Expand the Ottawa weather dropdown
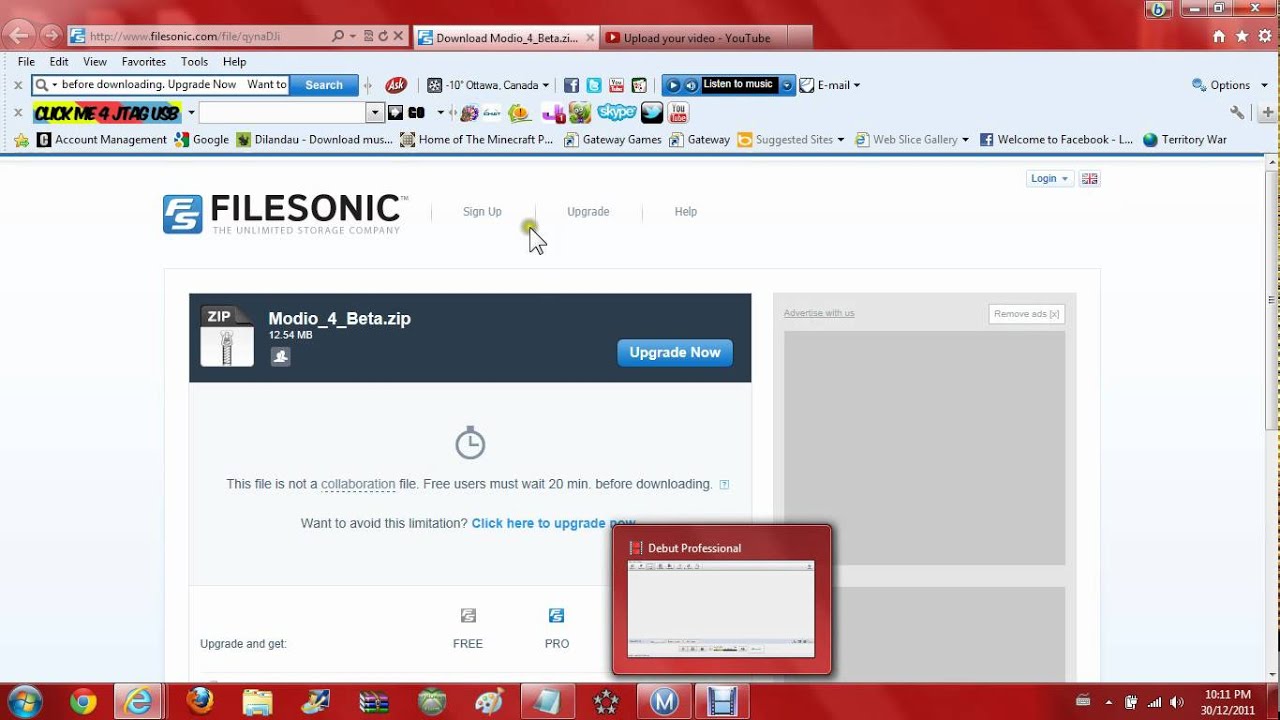Viewport: 1280px width, 720px height. click(x=545, y=85)
